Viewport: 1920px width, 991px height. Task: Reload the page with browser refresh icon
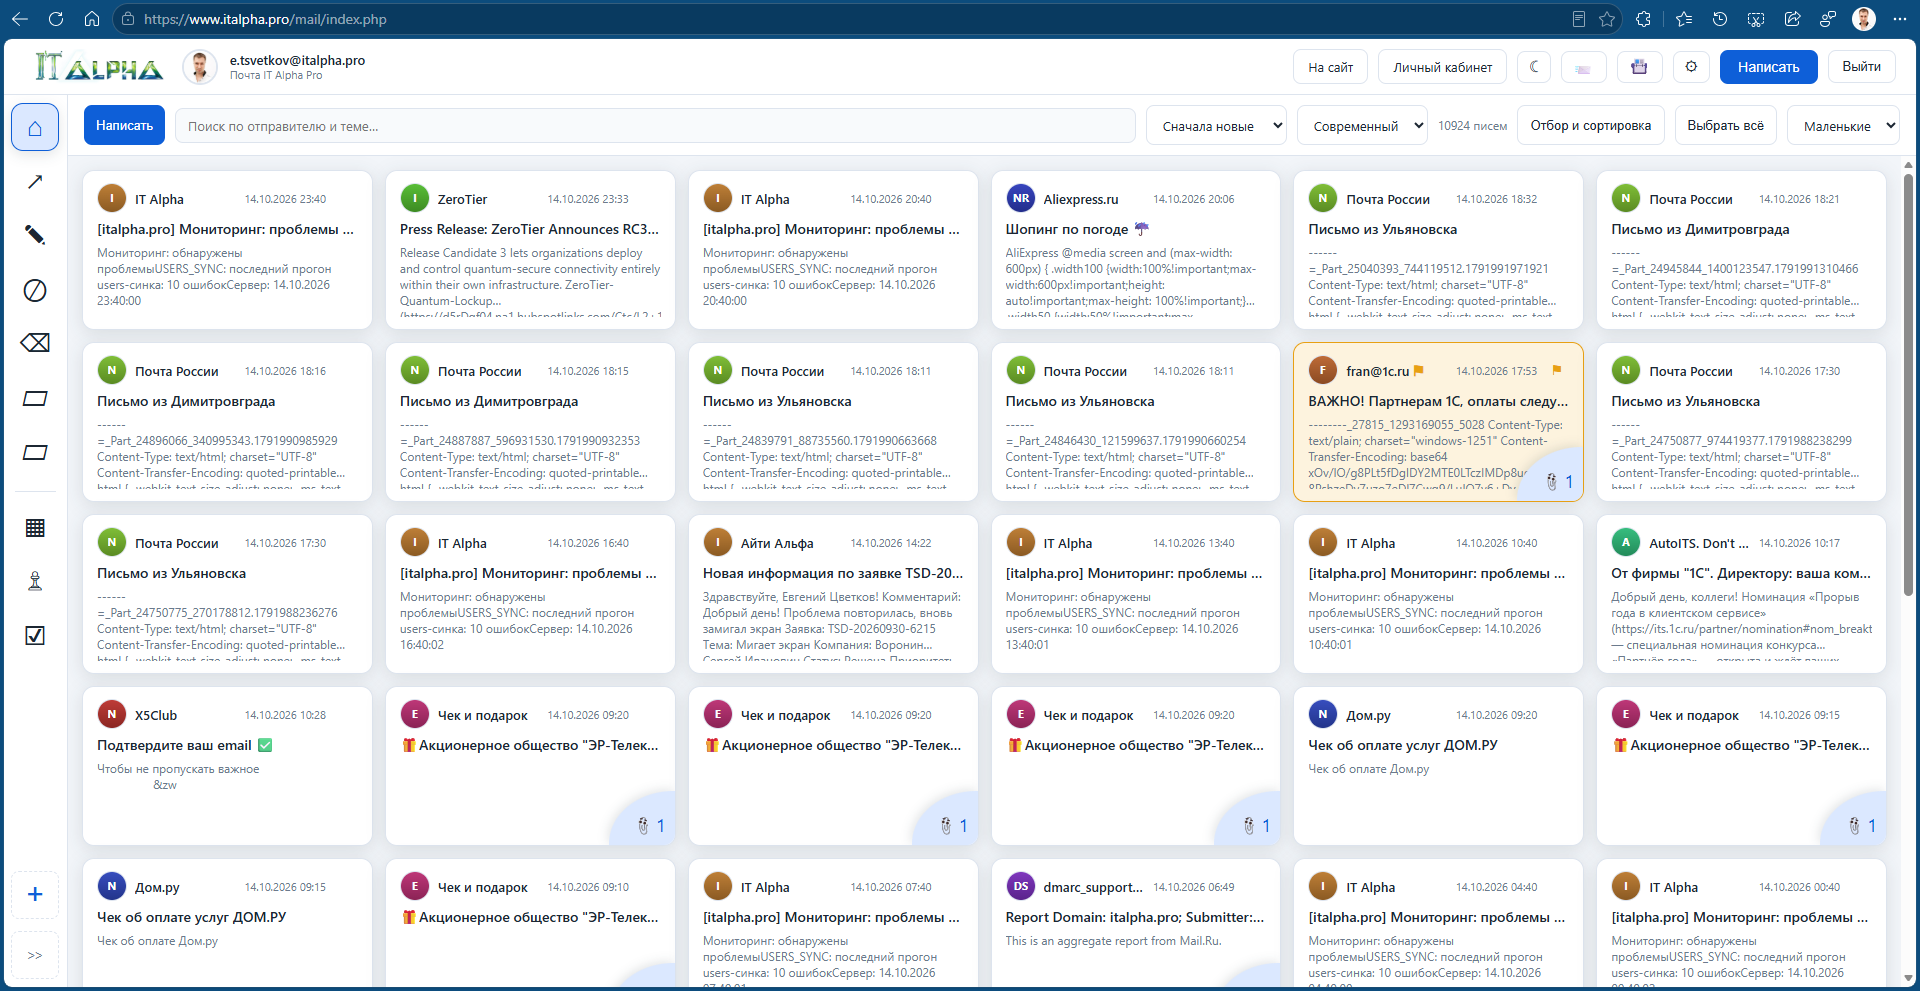click(56, 19)
